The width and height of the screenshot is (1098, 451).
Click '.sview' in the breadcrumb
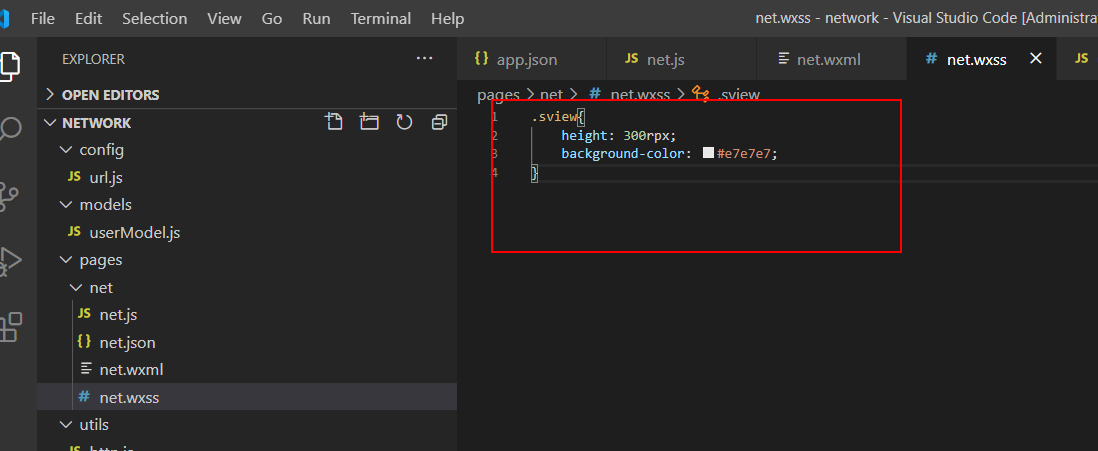tap(738, 94)
